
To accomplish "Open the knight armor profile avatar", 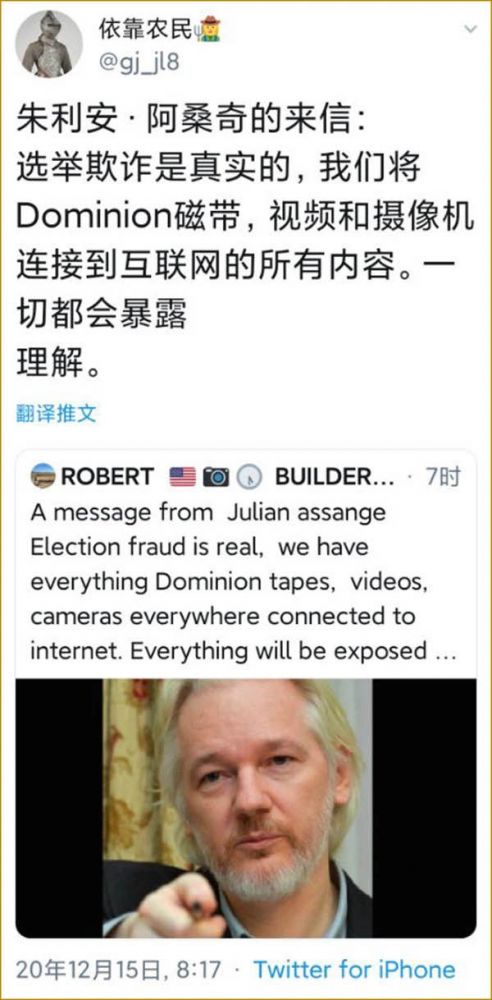I will pos(48,44).
